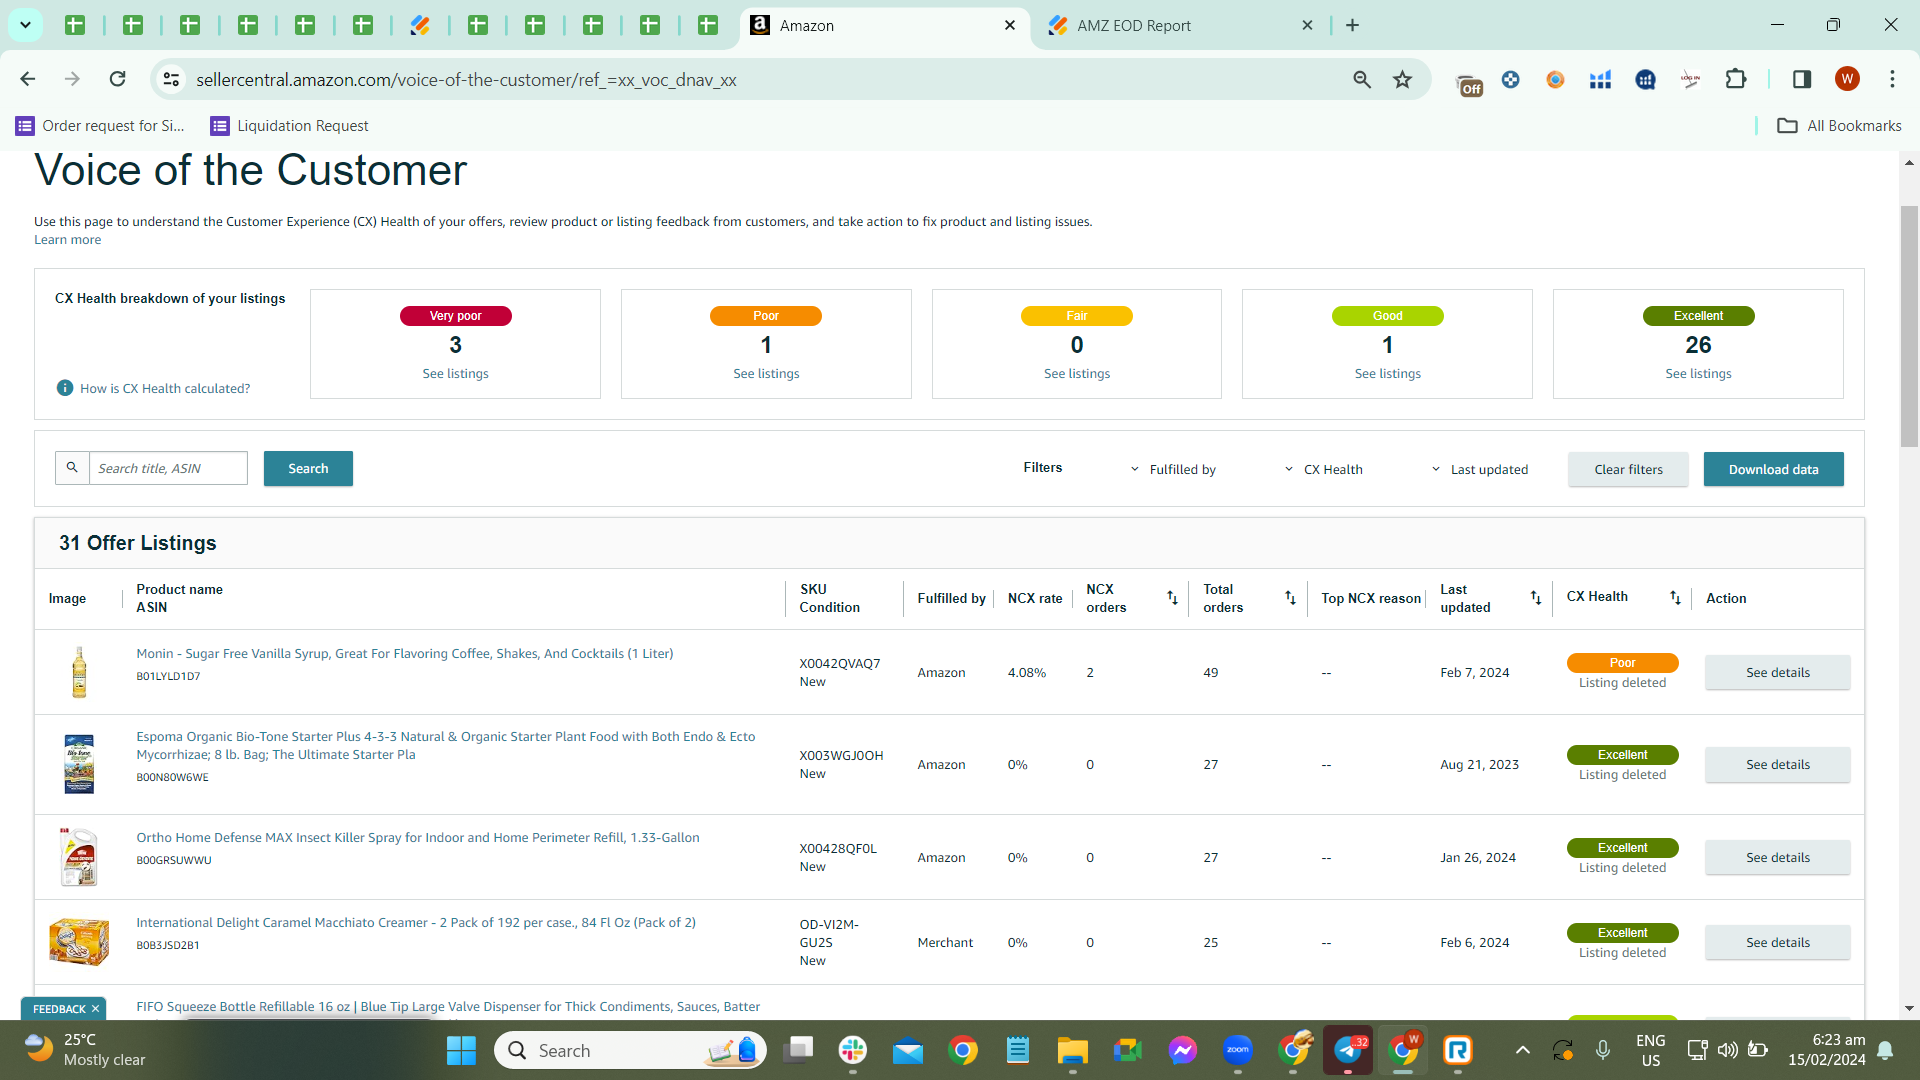See listings under Very poor

455,374
